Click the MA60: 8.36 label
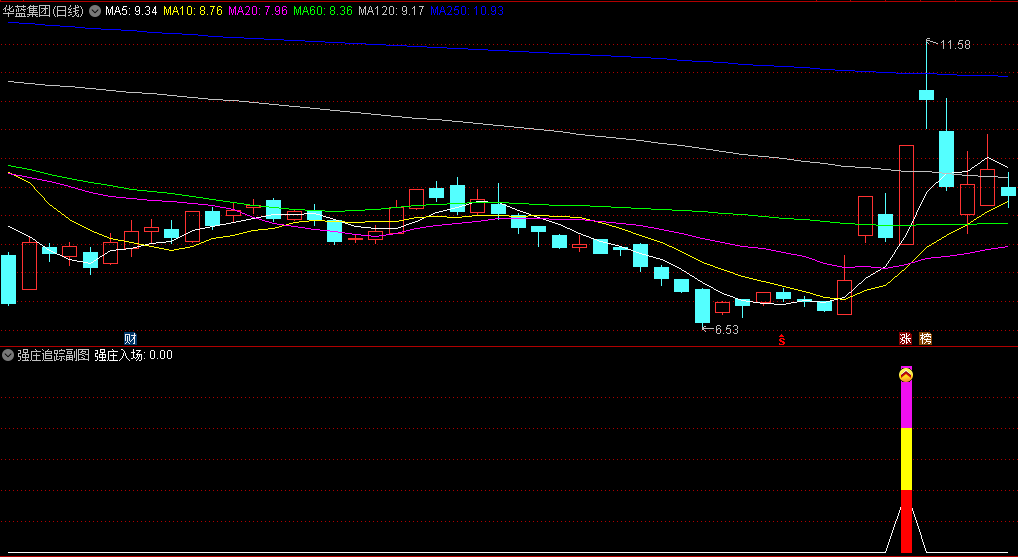1018x557 pixels. point(323,11)
